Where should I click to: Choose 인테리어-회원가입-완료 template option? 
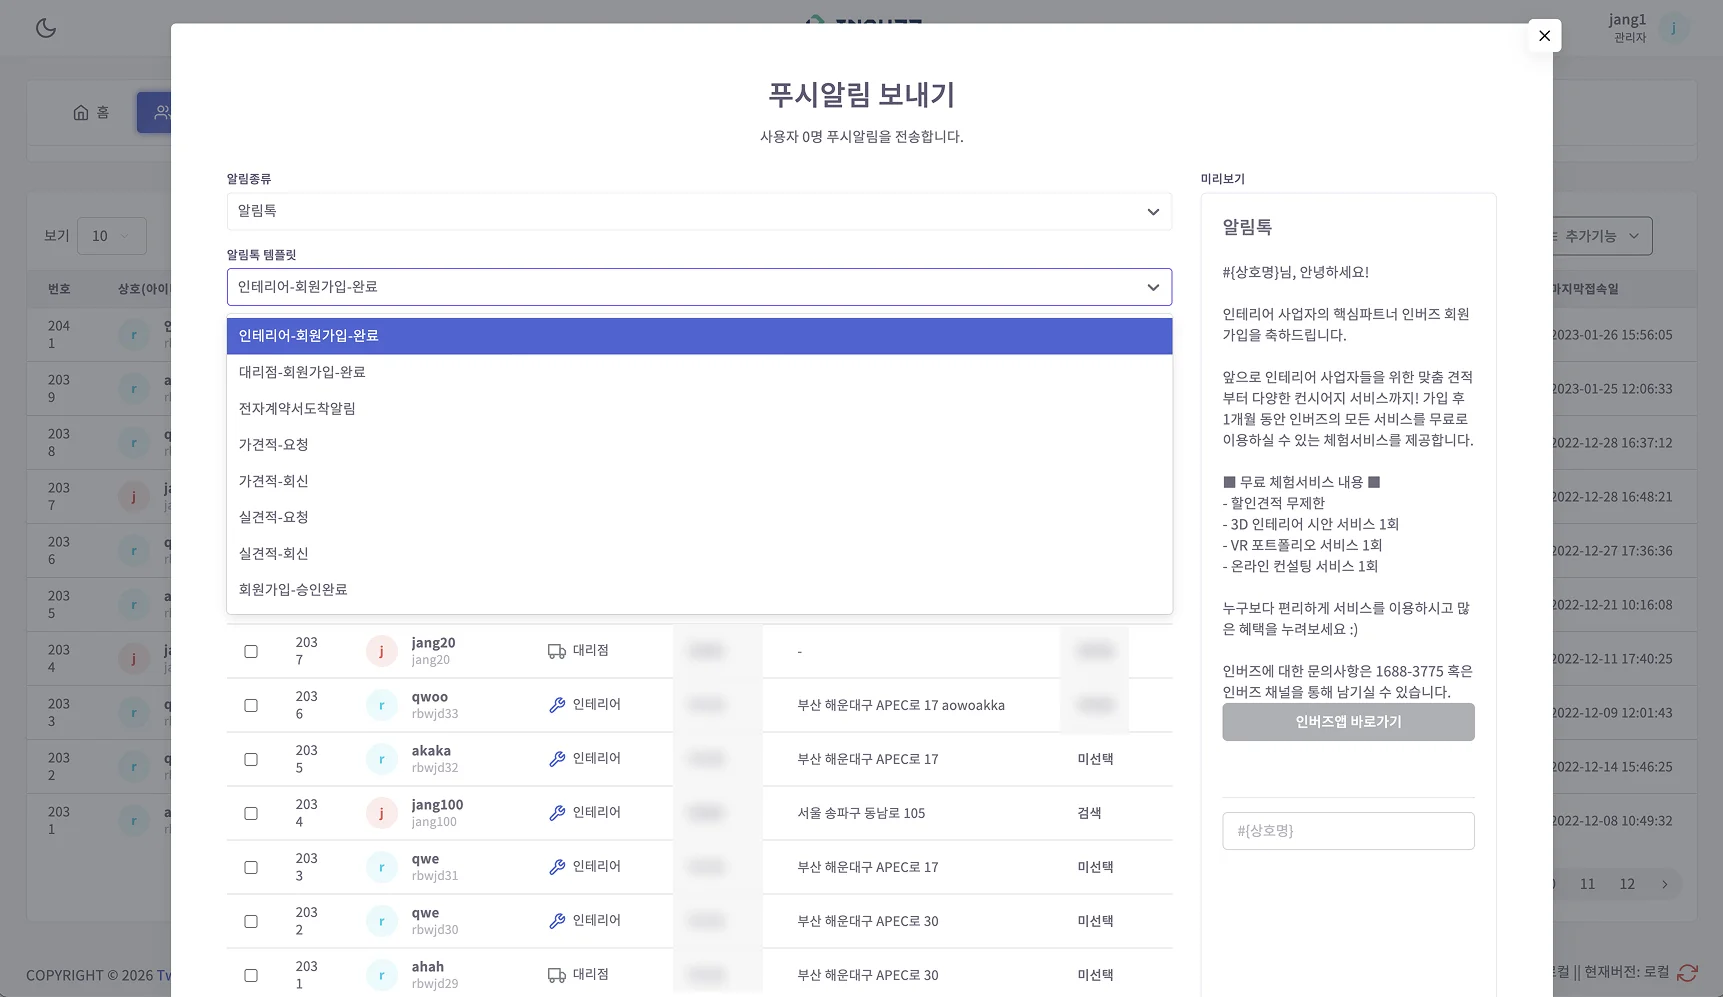(699, 336)
